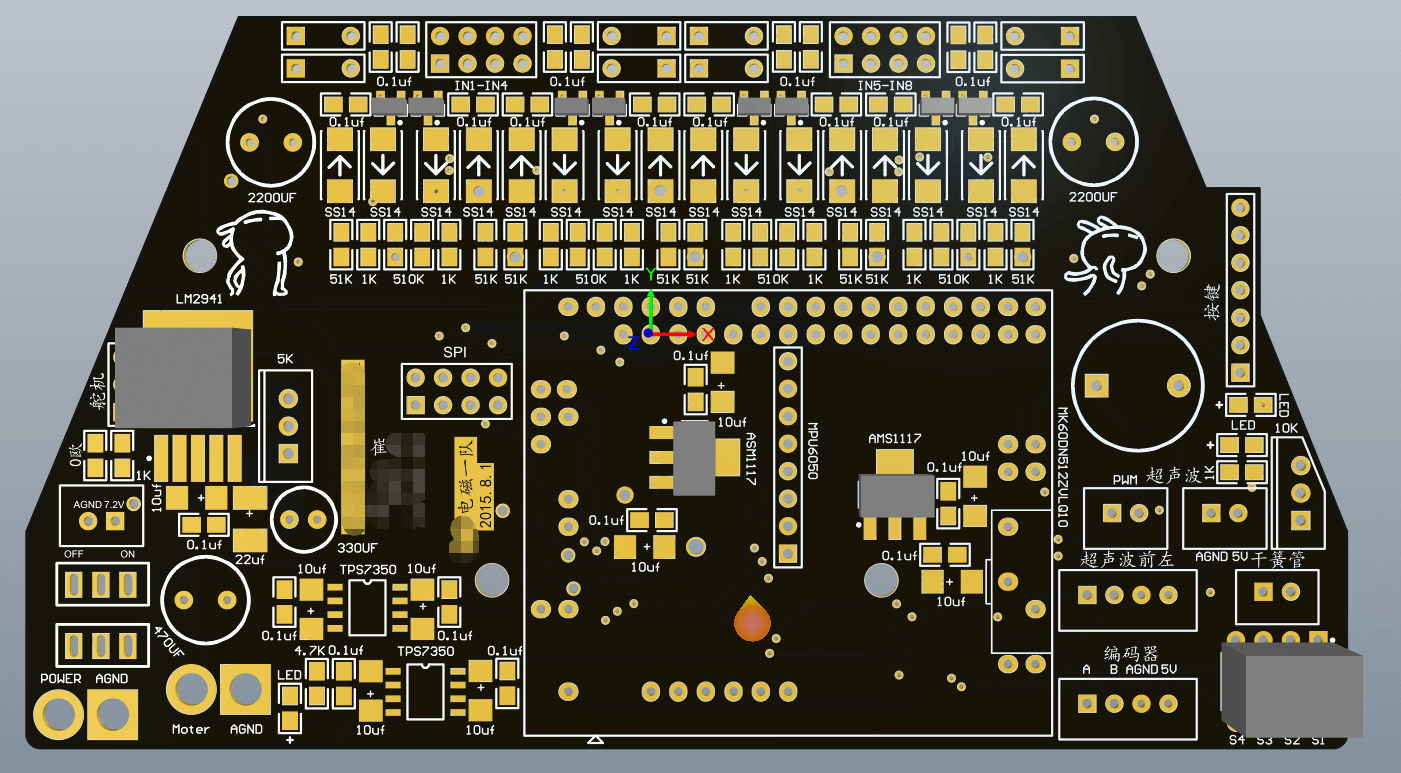Select the round Moter solder pad
This screenshot has width=1401, height=773.
[x=191, y=689]
